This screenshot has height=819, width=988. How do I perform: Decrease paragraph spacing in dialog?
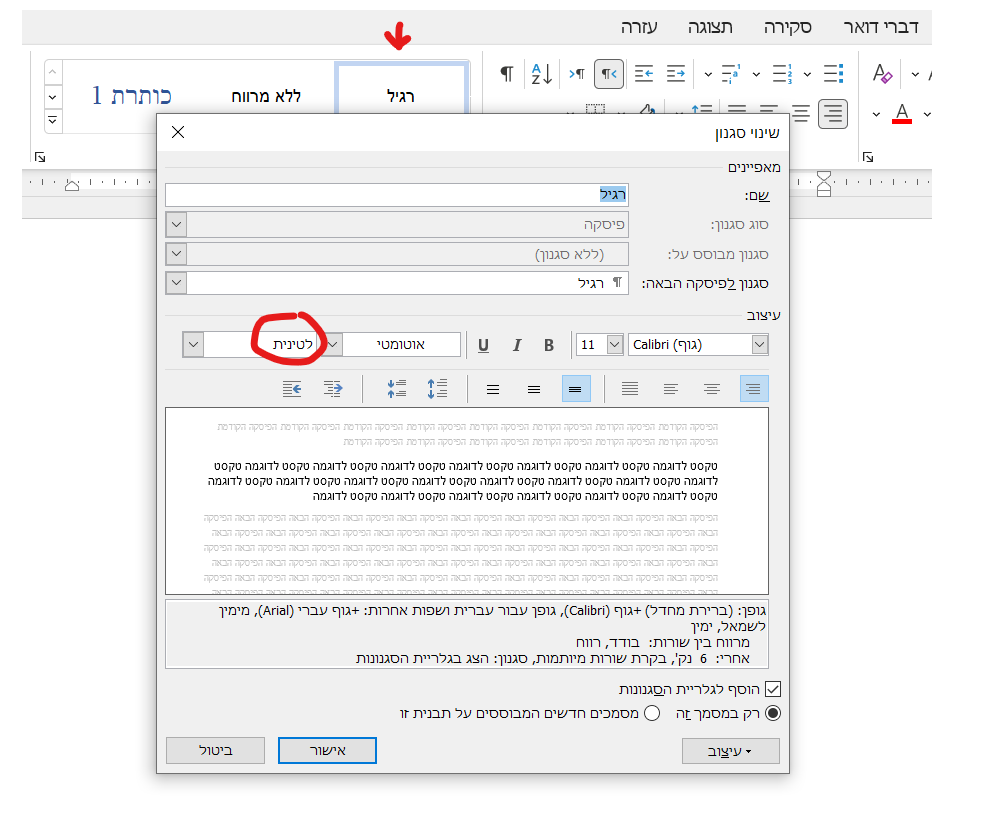pyautogui.click(x=396, y=389)
